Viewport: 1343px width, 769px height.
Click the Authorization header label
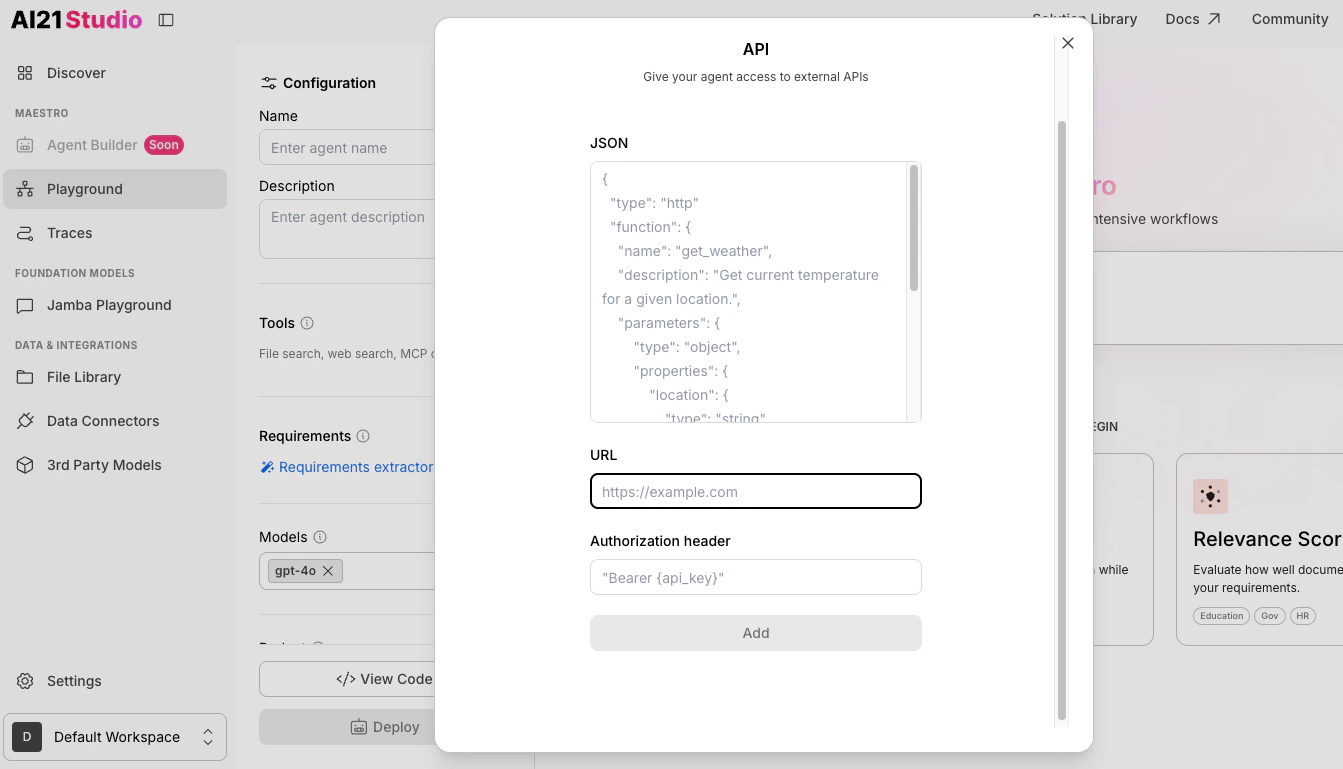[x=660, y=541]
